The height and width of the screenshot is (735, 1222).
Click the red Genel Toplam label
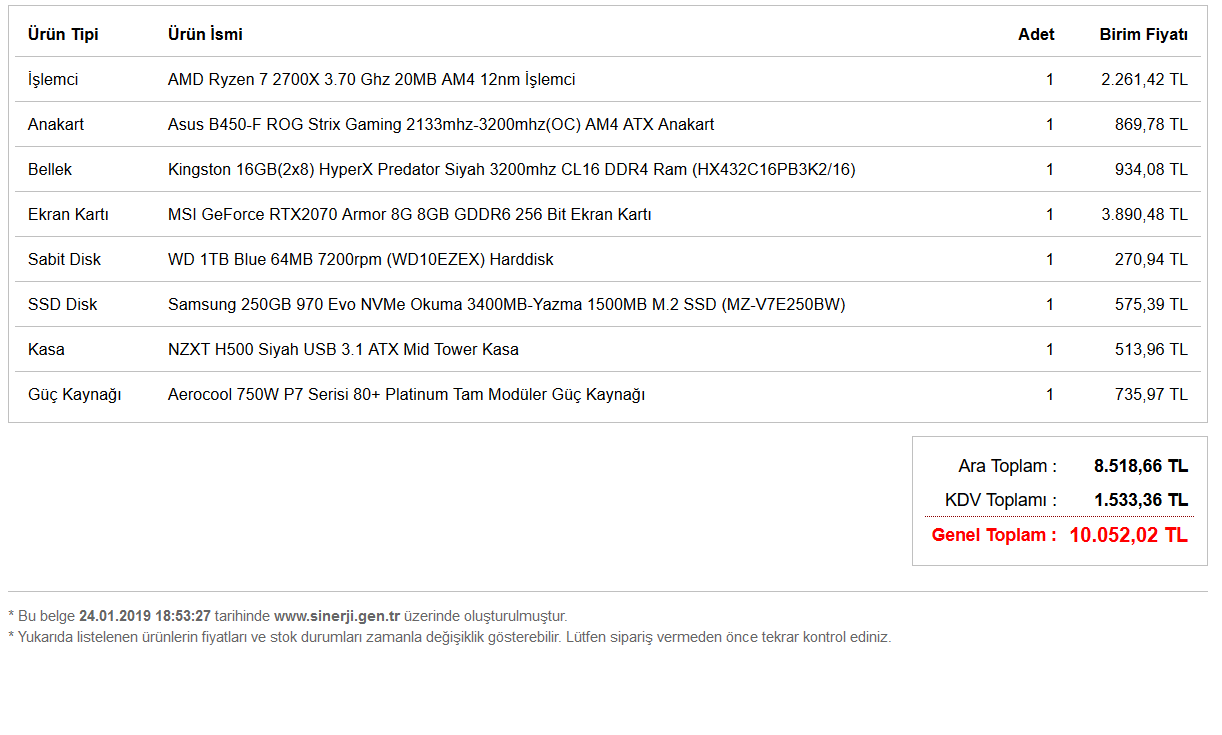click(x=994, y=535)
